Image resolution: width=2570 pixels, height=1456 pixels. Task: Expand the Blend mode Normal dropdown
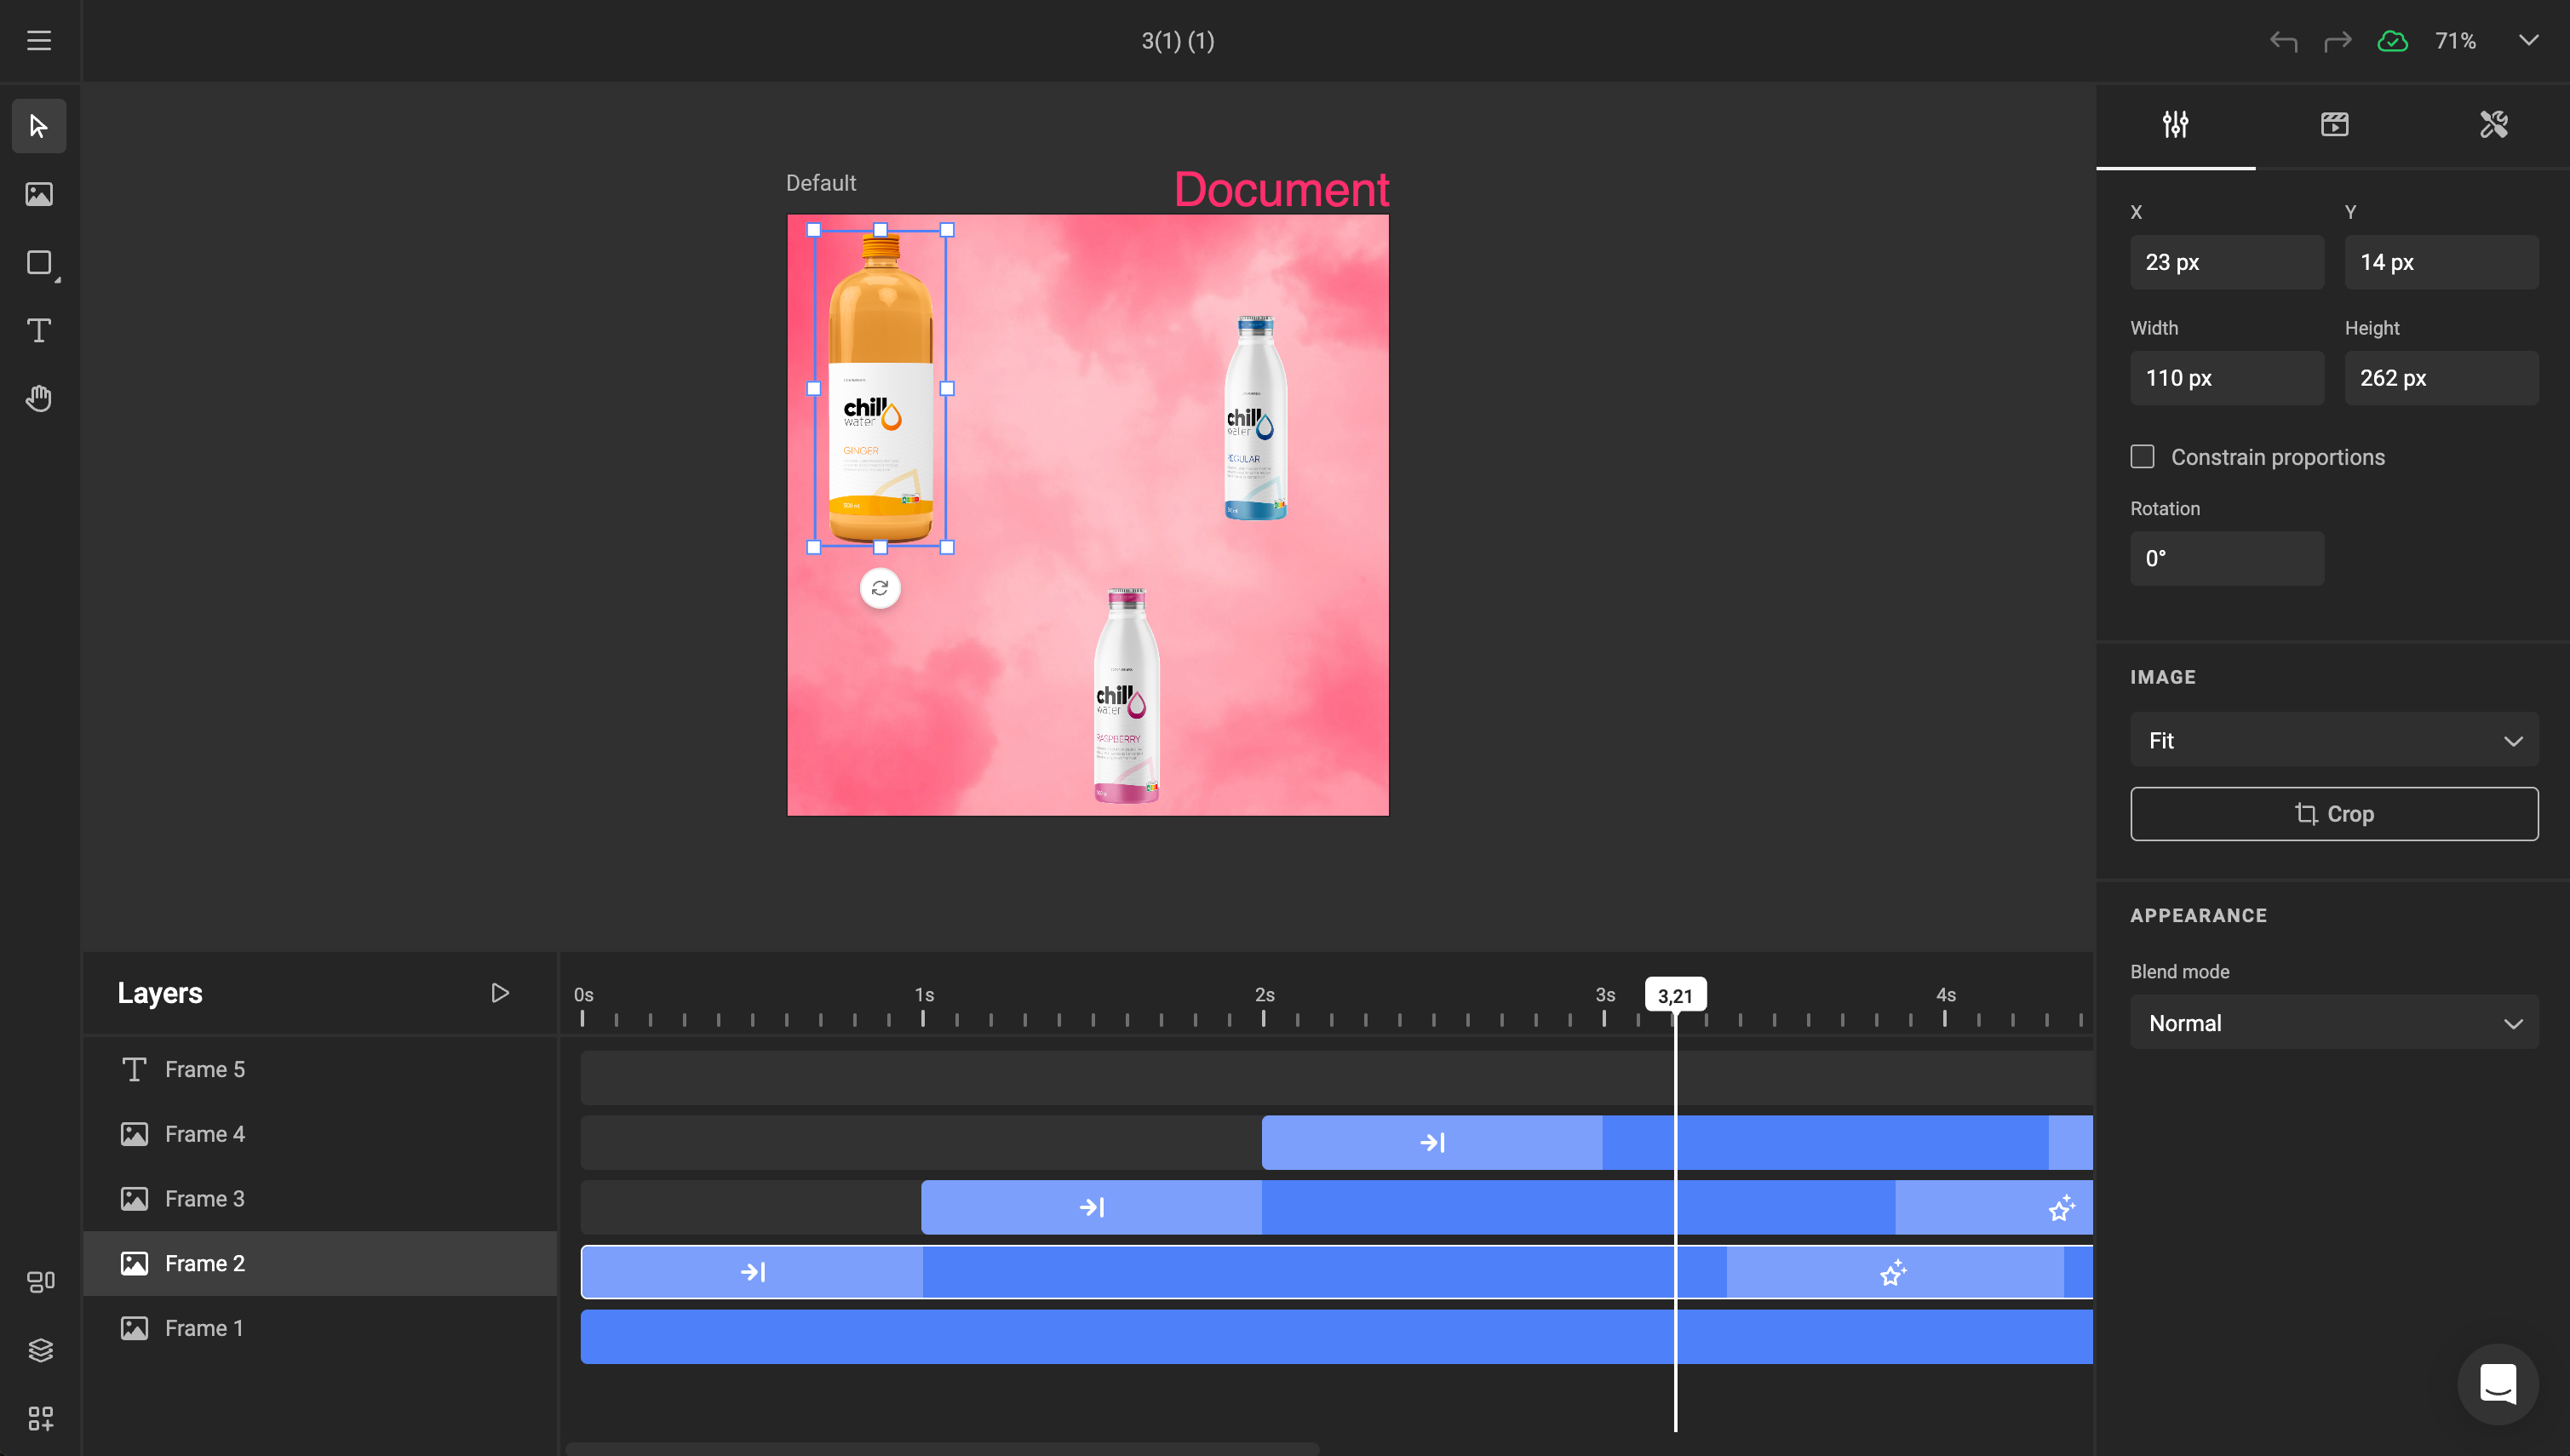point(2332,1022)
